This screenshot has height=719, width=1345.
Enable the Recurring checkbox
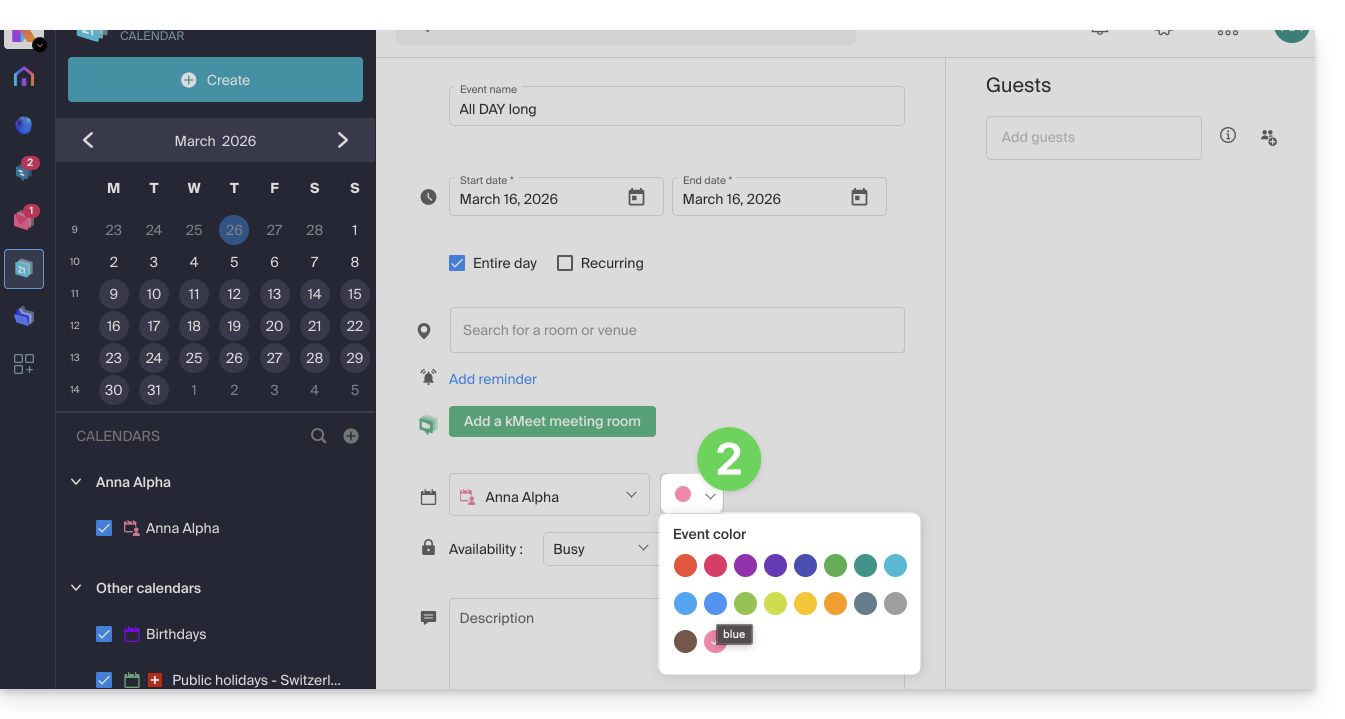coord(565,263)
